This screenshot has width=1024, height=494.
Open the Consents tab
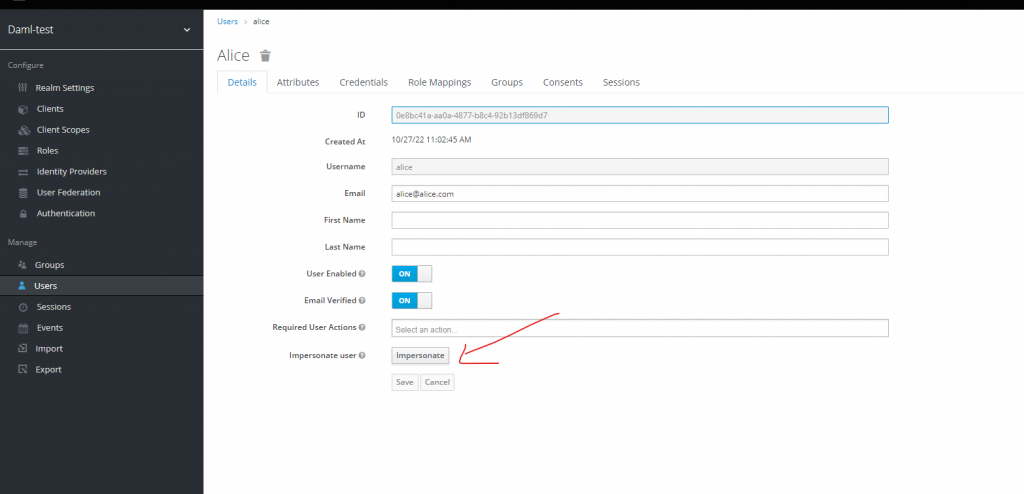[563, 82]
